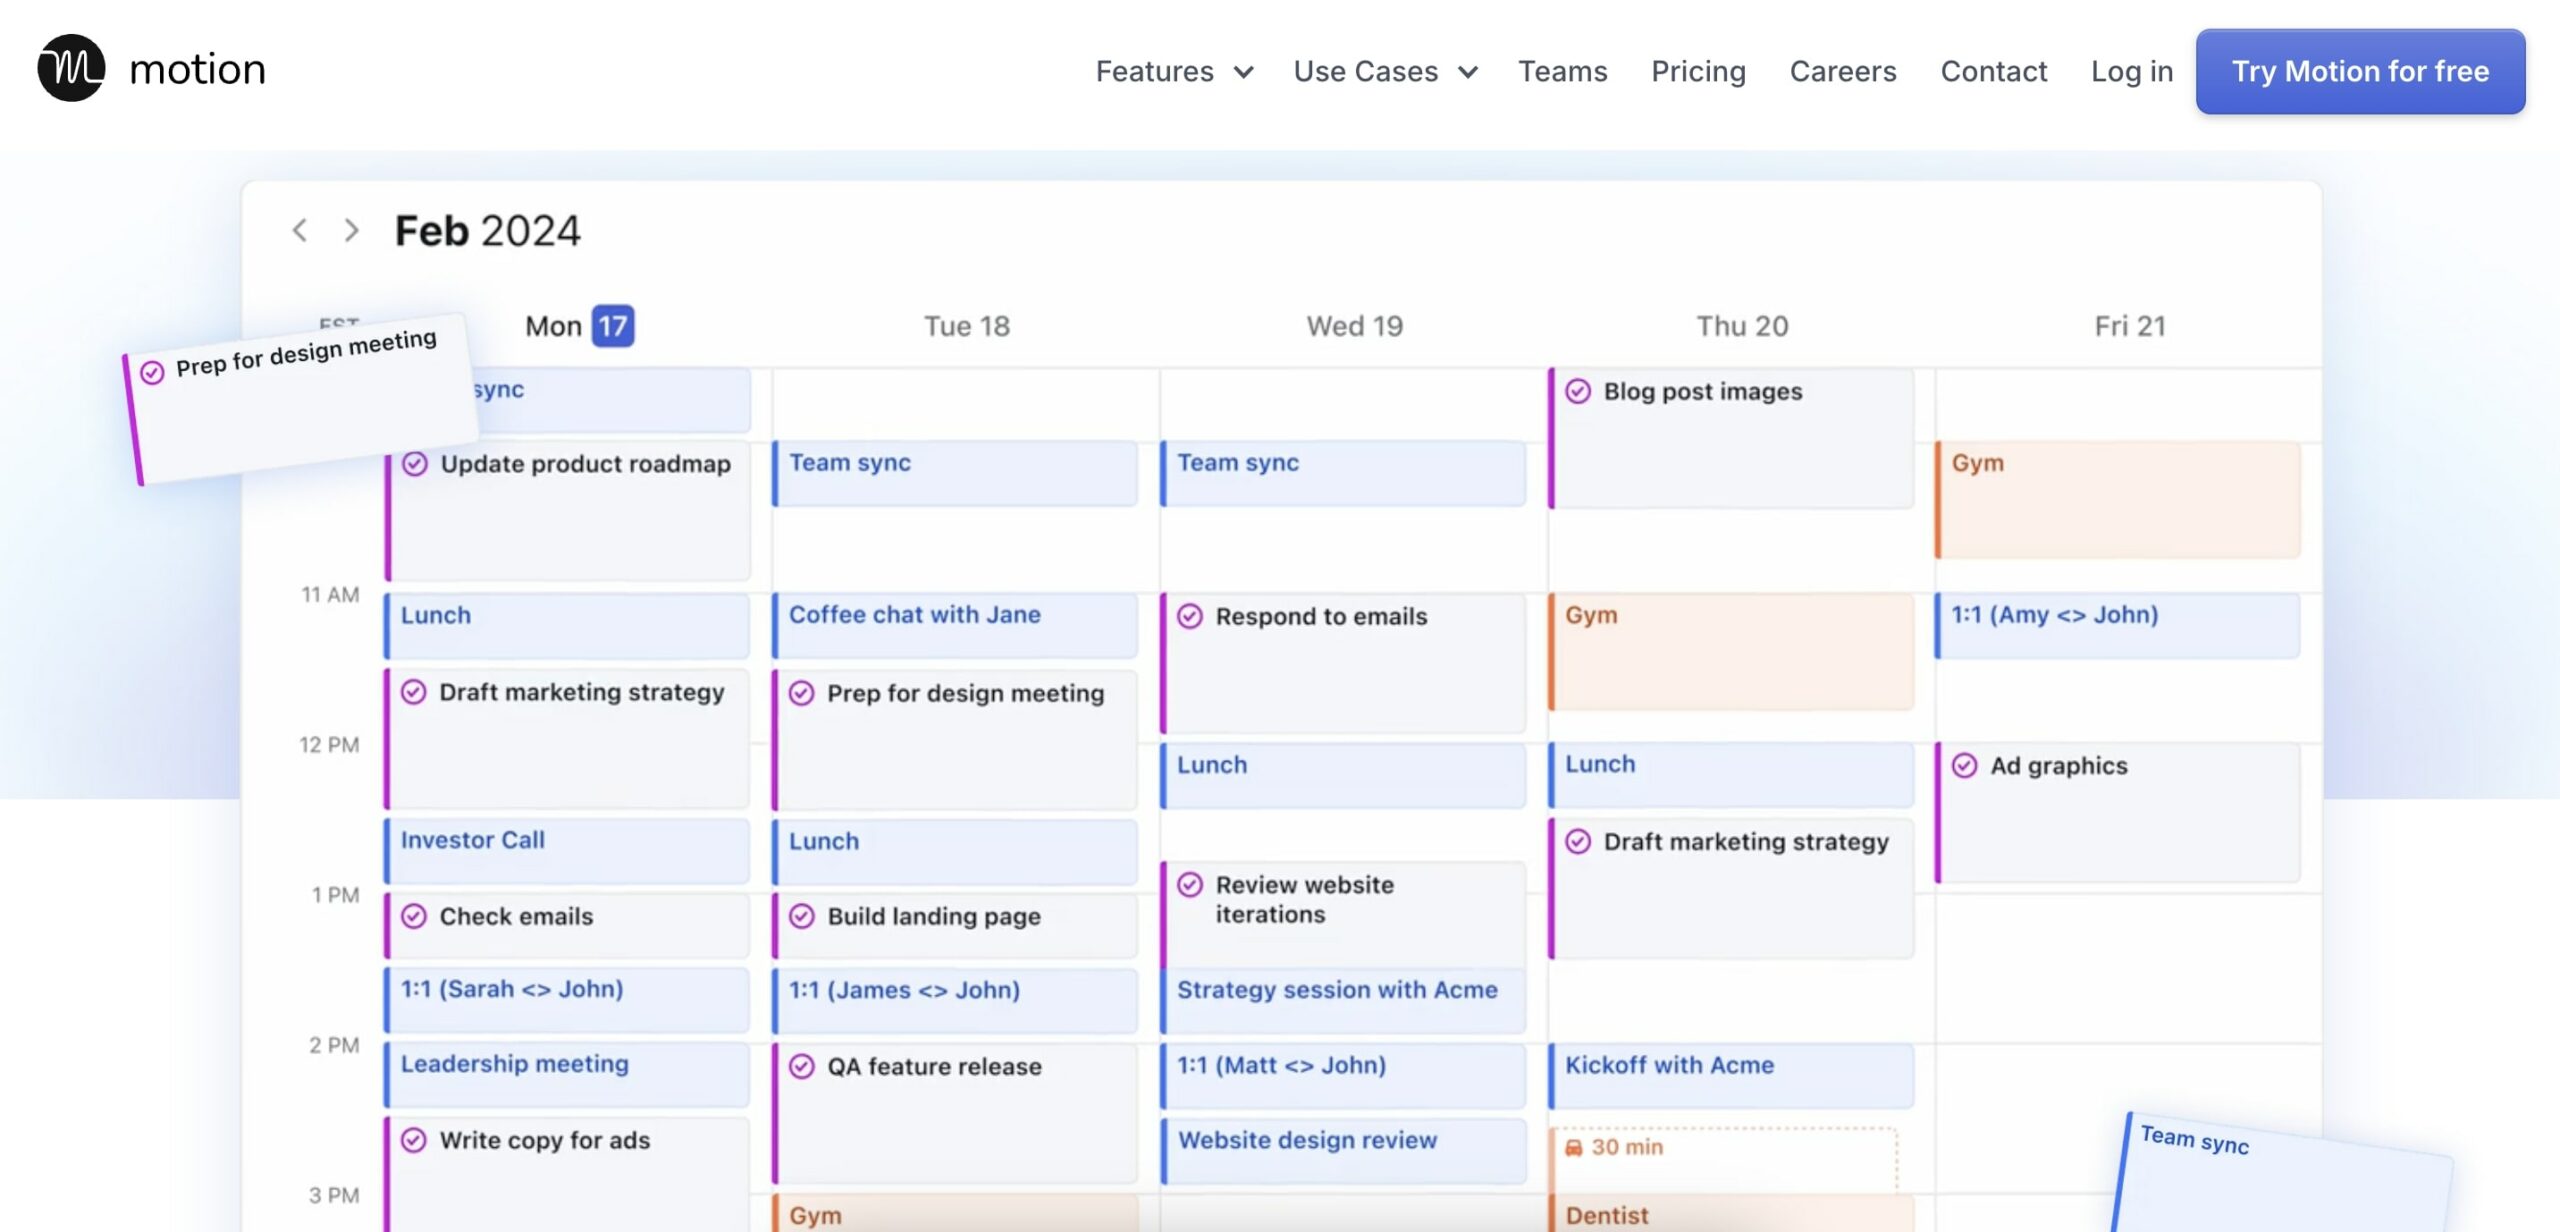The width and height of the screenshot is (2560, 1232).
Task: Click Try Motion for free
Action: point(2360,71)
